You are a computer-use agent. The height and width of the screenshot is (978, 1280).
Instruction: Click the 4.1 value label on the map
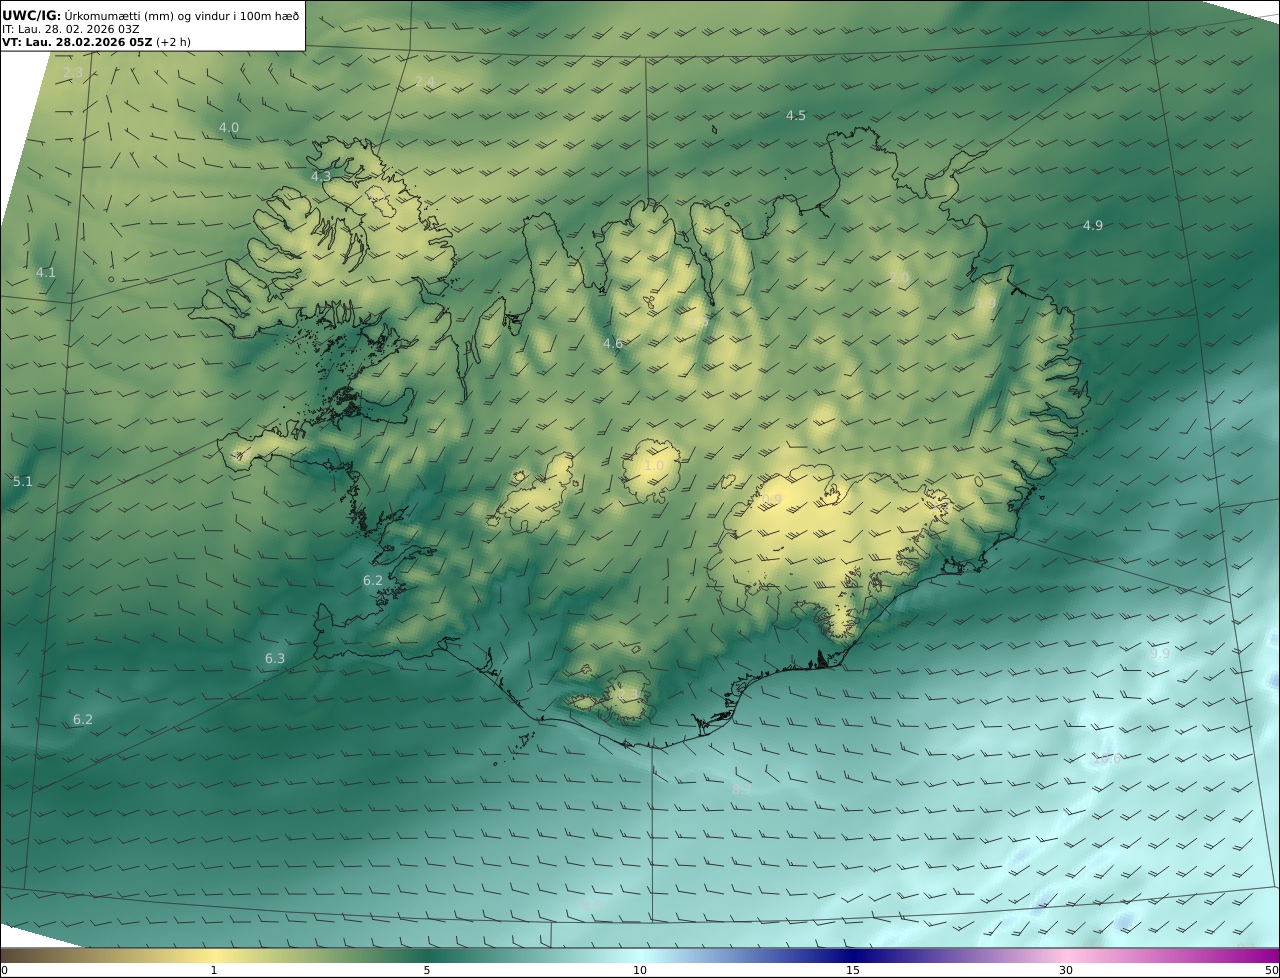tap(46, 272)
